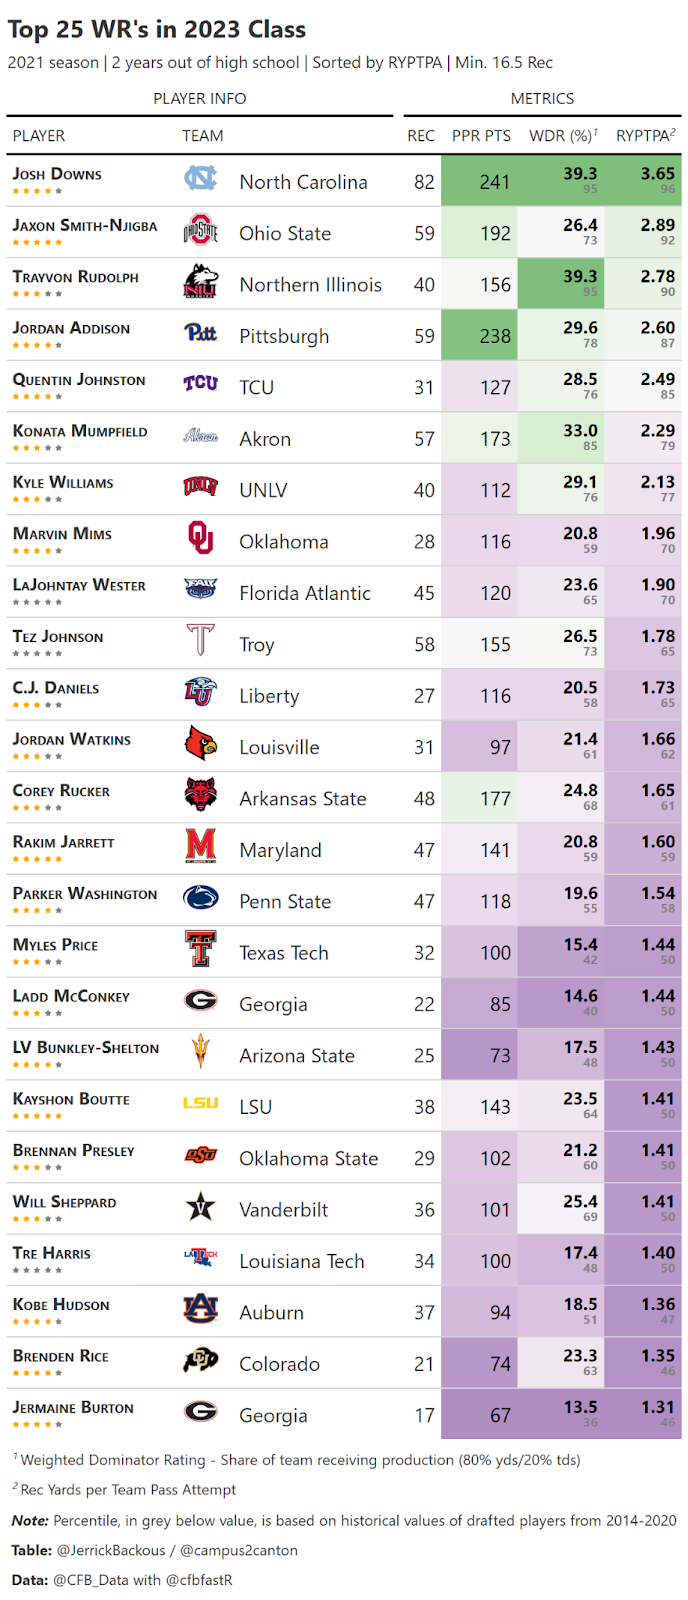Select the Oklahoma OU logo
Image resolution: width=688 pixels, height=1600 pixels.
[x=200, y=540]
